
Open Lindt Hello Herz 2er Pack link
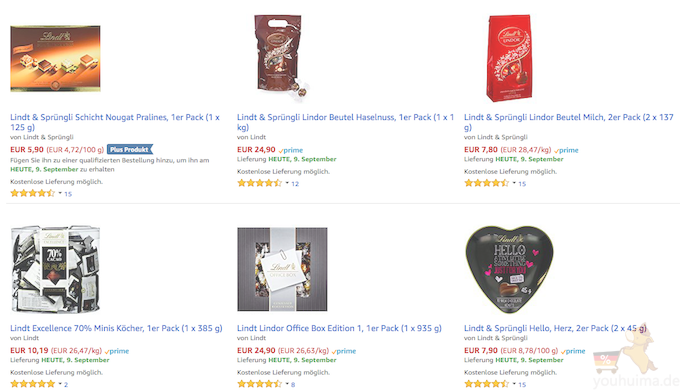555,328
